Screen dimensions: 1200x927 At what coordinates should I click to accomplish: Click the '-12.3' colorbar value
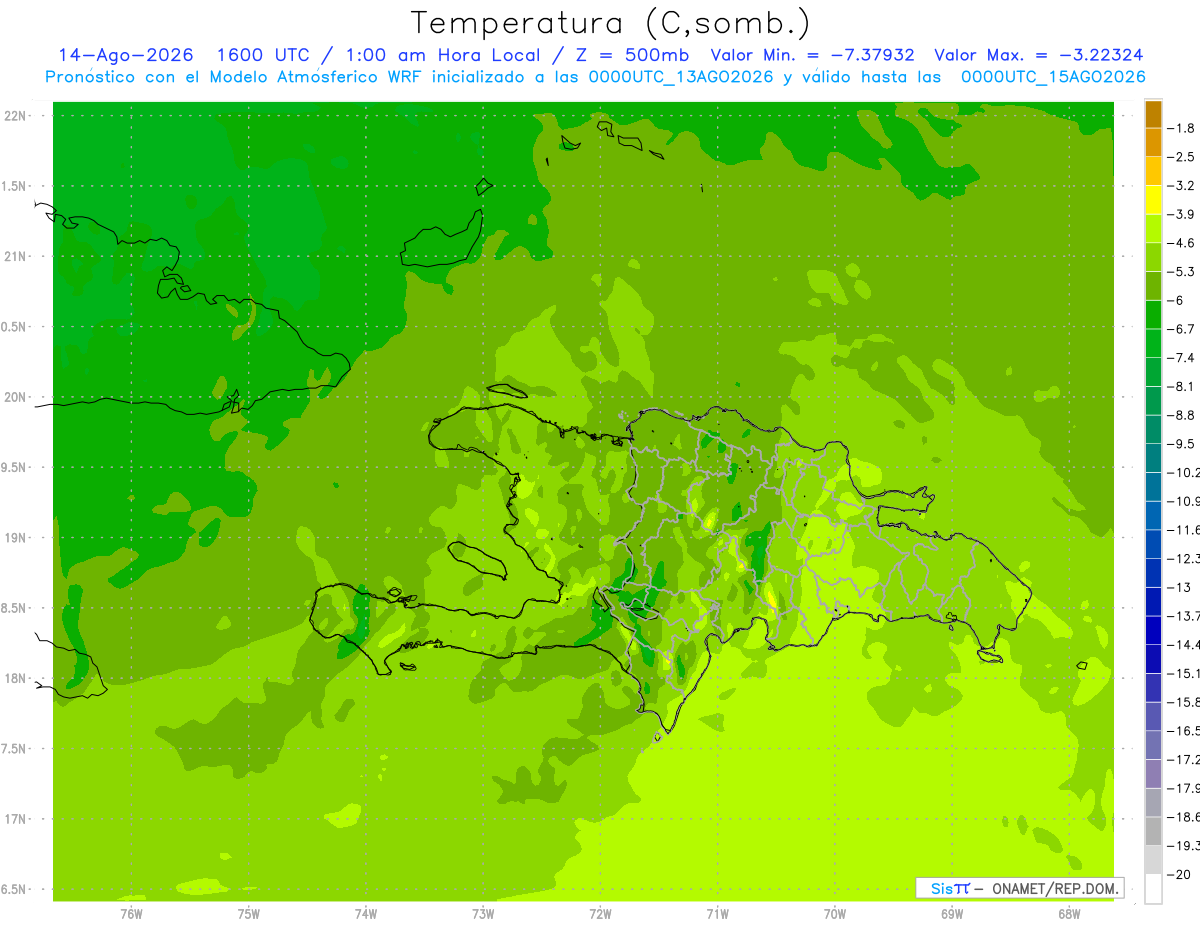click(x=1184, y=558)
